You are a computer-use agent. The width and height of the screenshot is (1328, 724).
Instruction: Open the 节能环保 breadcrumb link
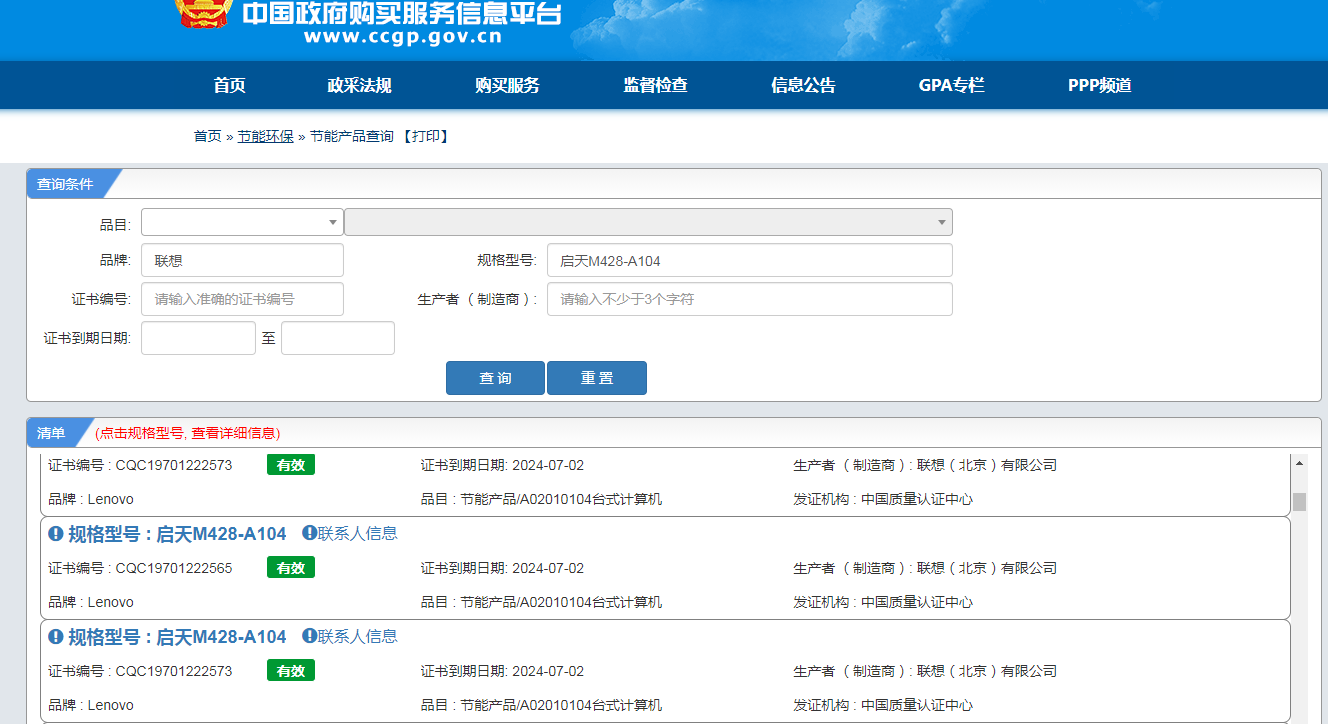(x=266, y=136)
